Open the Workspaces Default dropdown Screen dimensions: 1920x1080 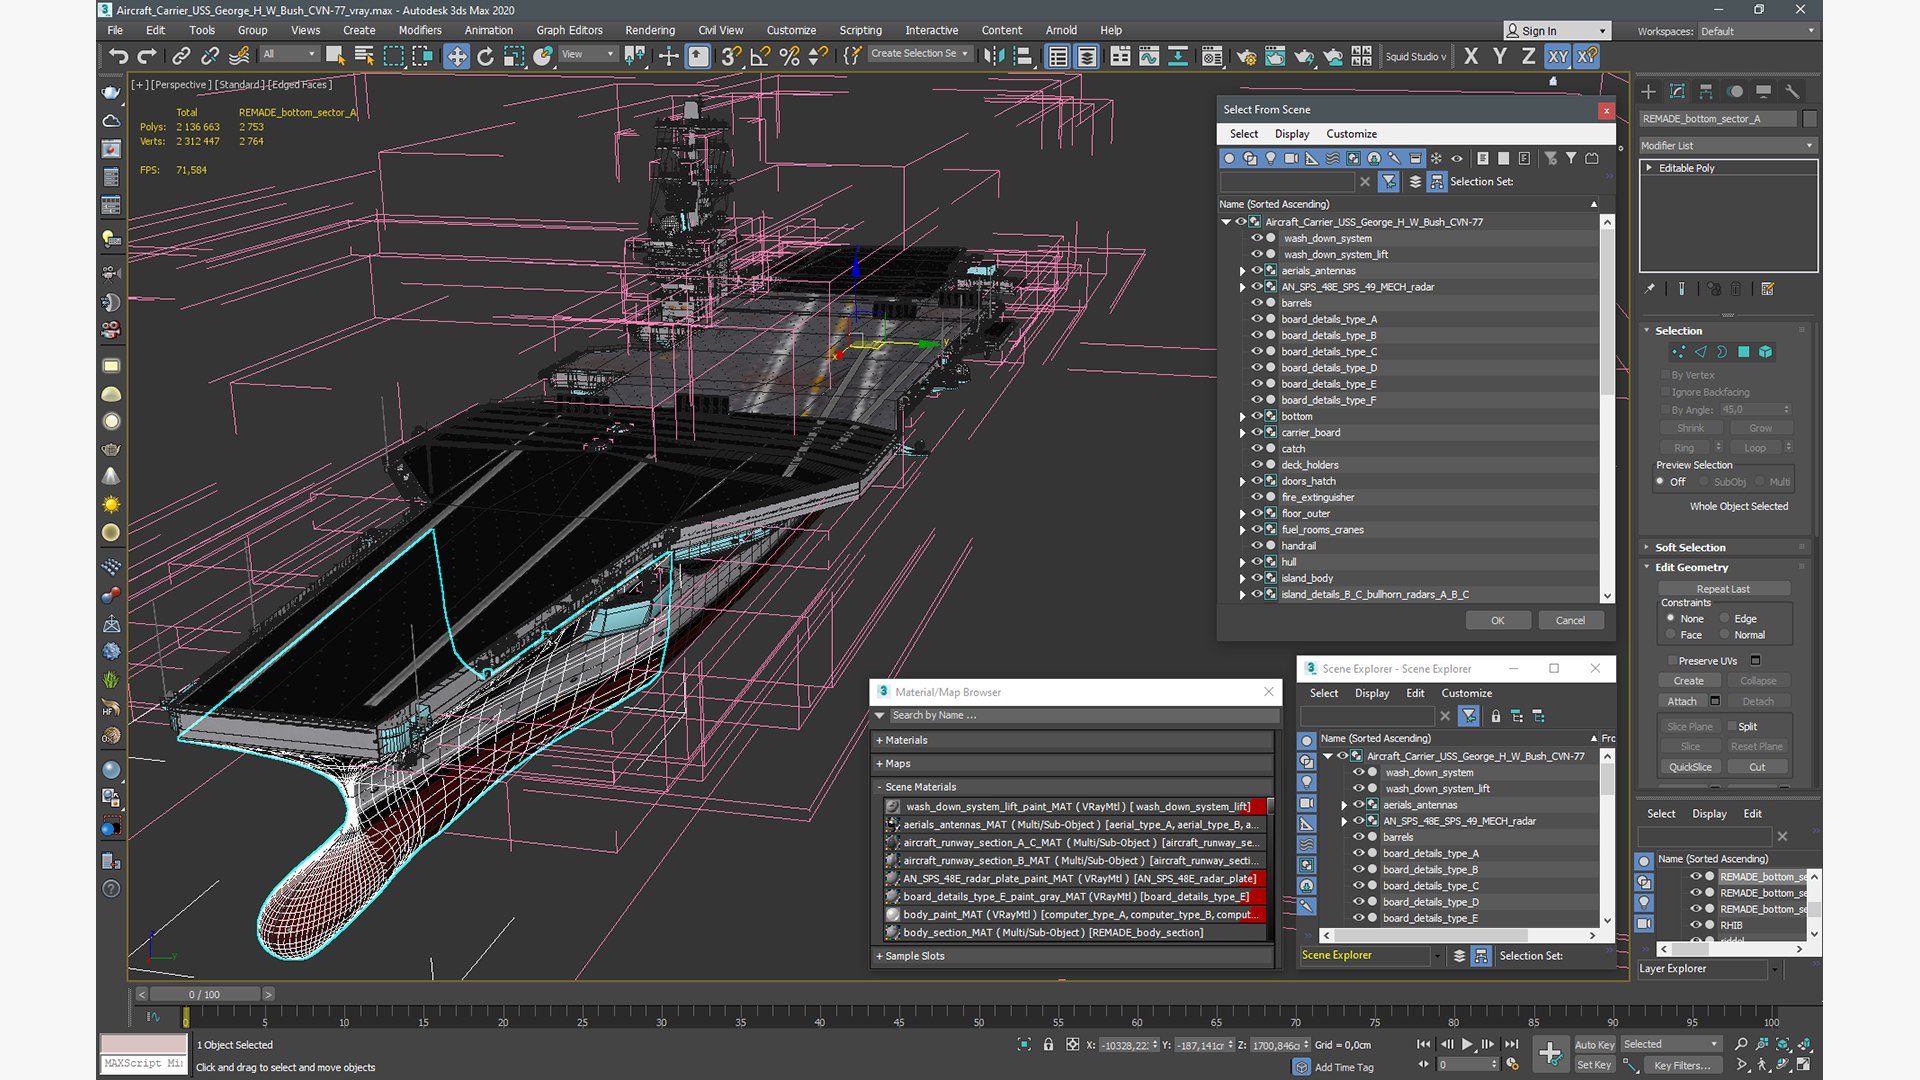(1757, 31)
